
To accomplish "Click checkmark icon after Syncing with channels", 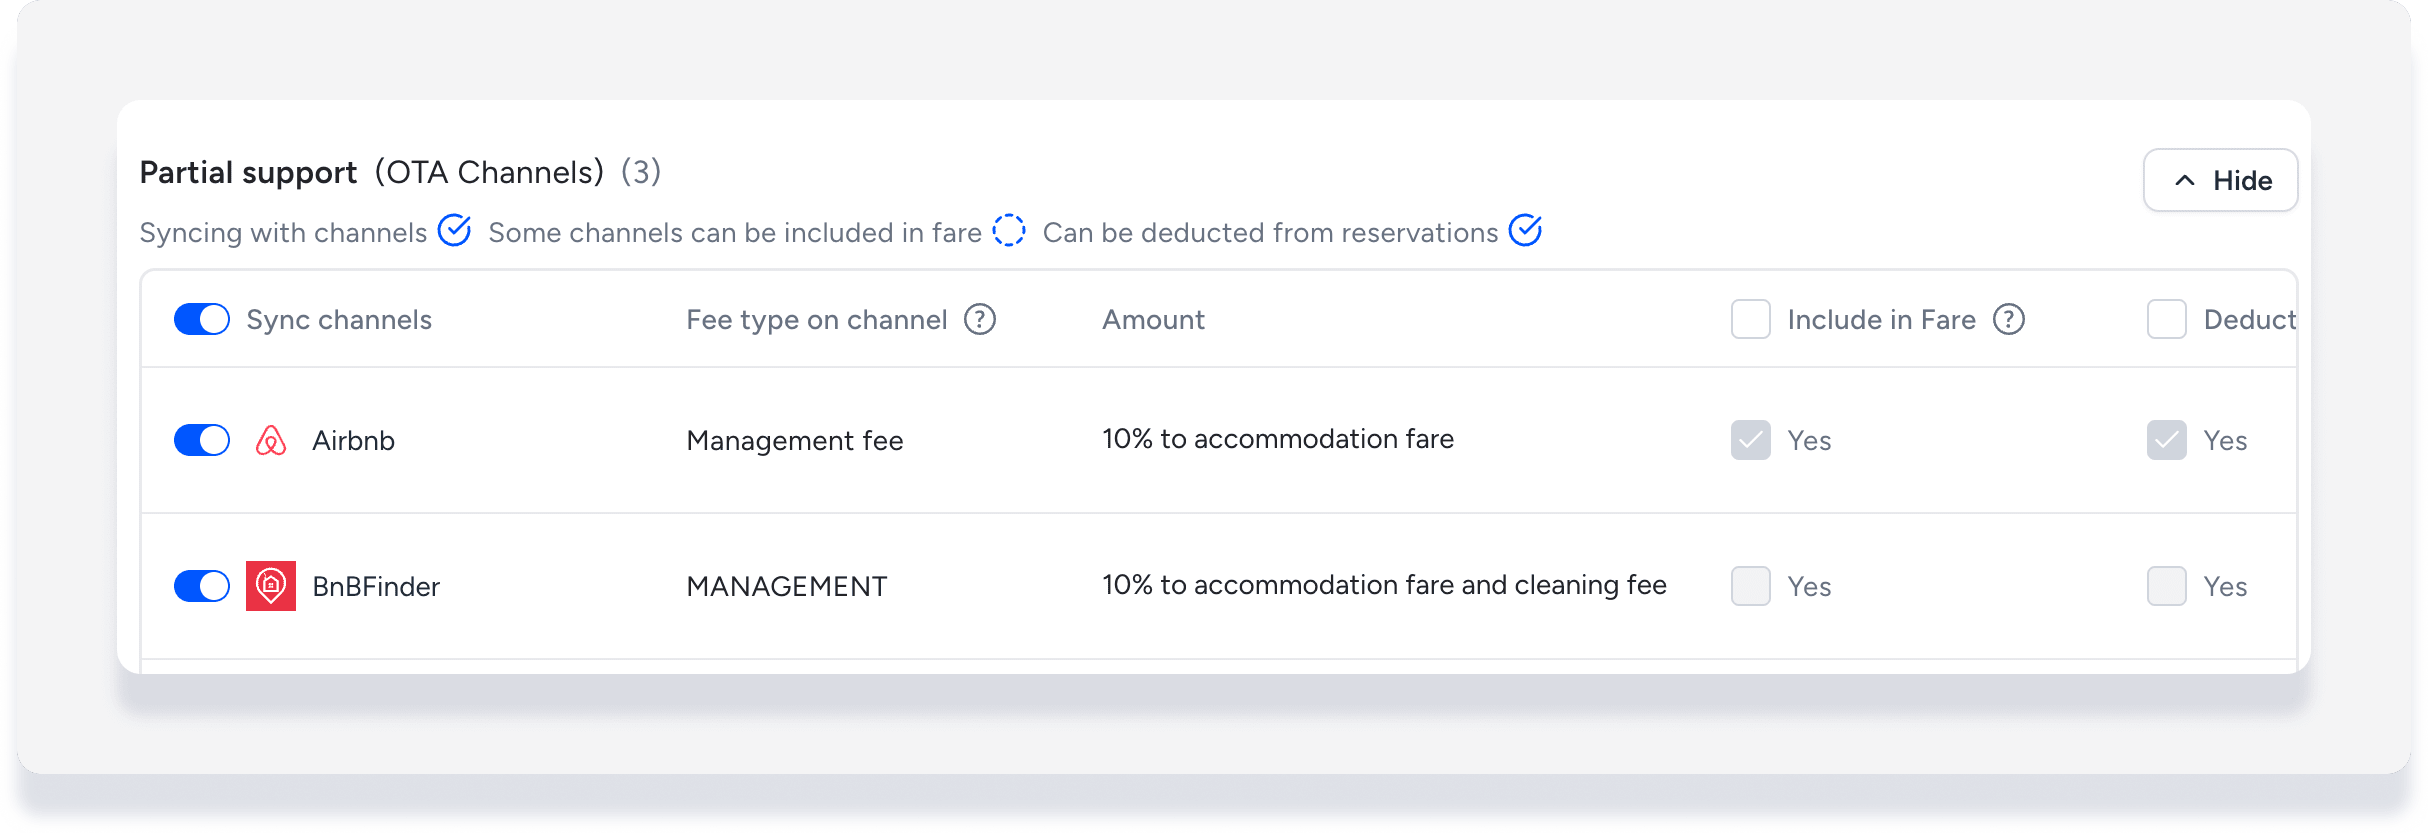I will pyautogui.click(x=455, y=231).
